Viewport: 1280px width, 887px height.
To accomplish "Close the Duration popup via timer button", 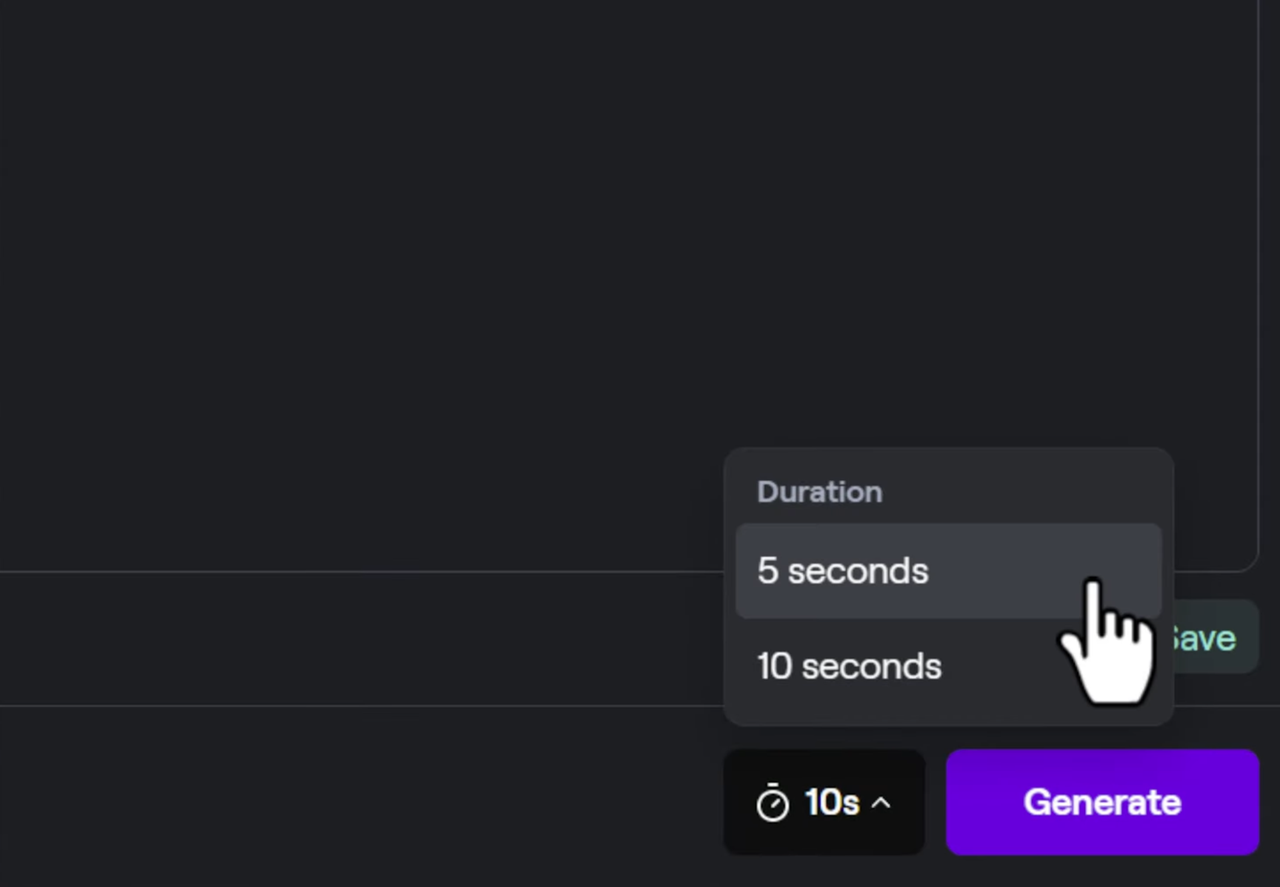I will pyautogui.click(x=824, y=802).
